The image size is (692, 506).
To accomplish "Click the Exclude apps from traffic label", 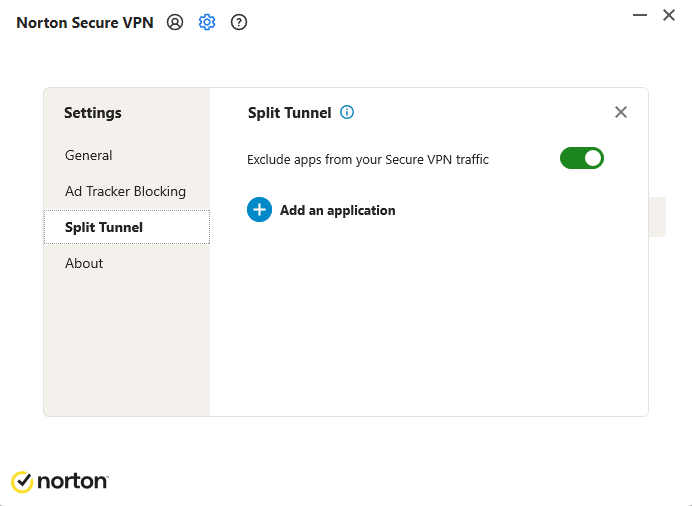I will coord(368,159).
